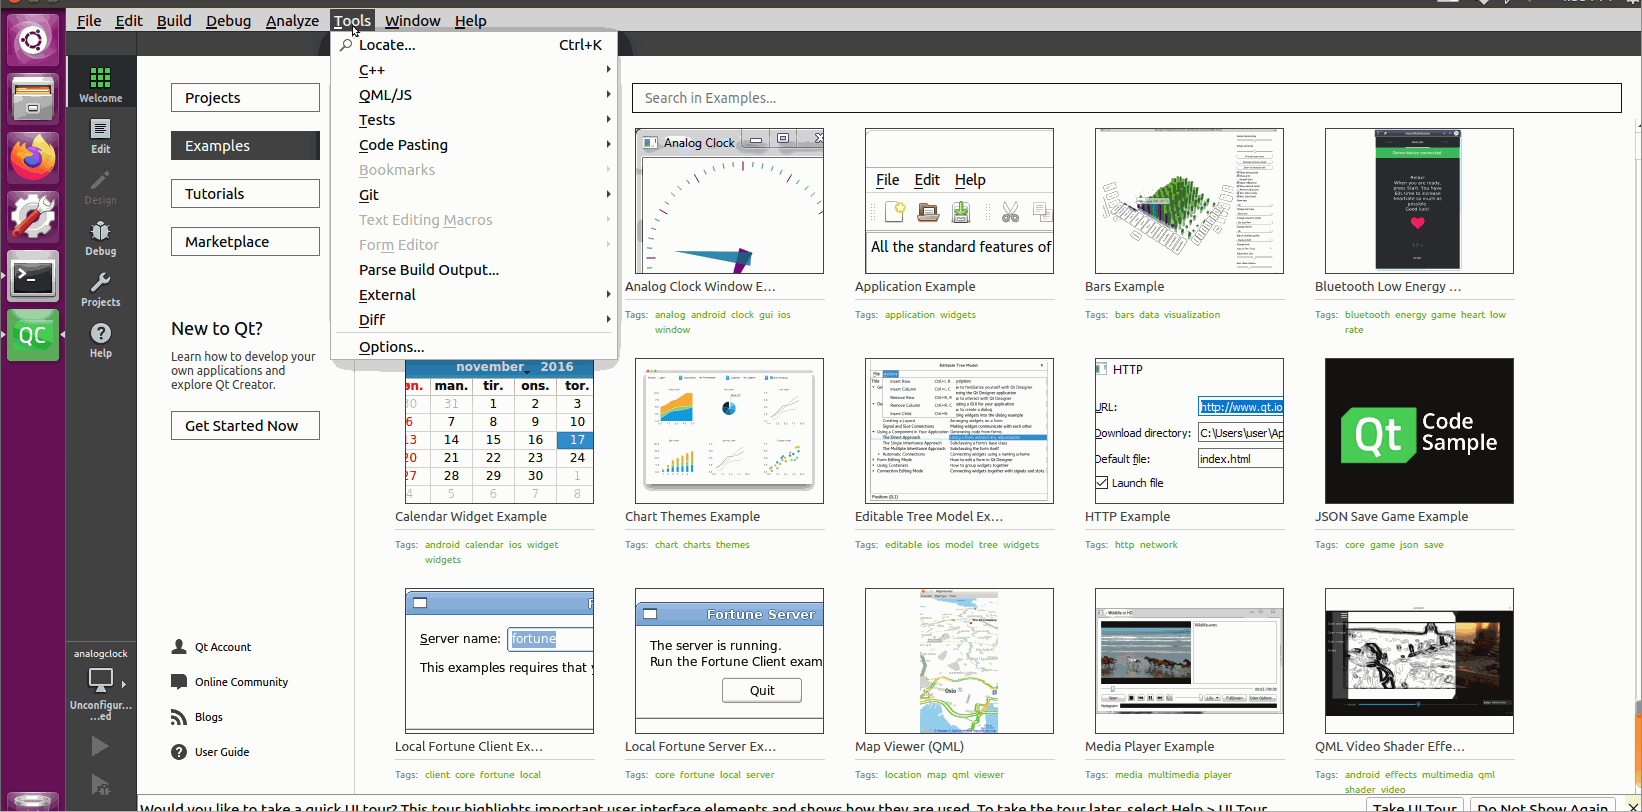
Task: Click Local Fortune Server Example thumbnail
Action: point(729,661)
